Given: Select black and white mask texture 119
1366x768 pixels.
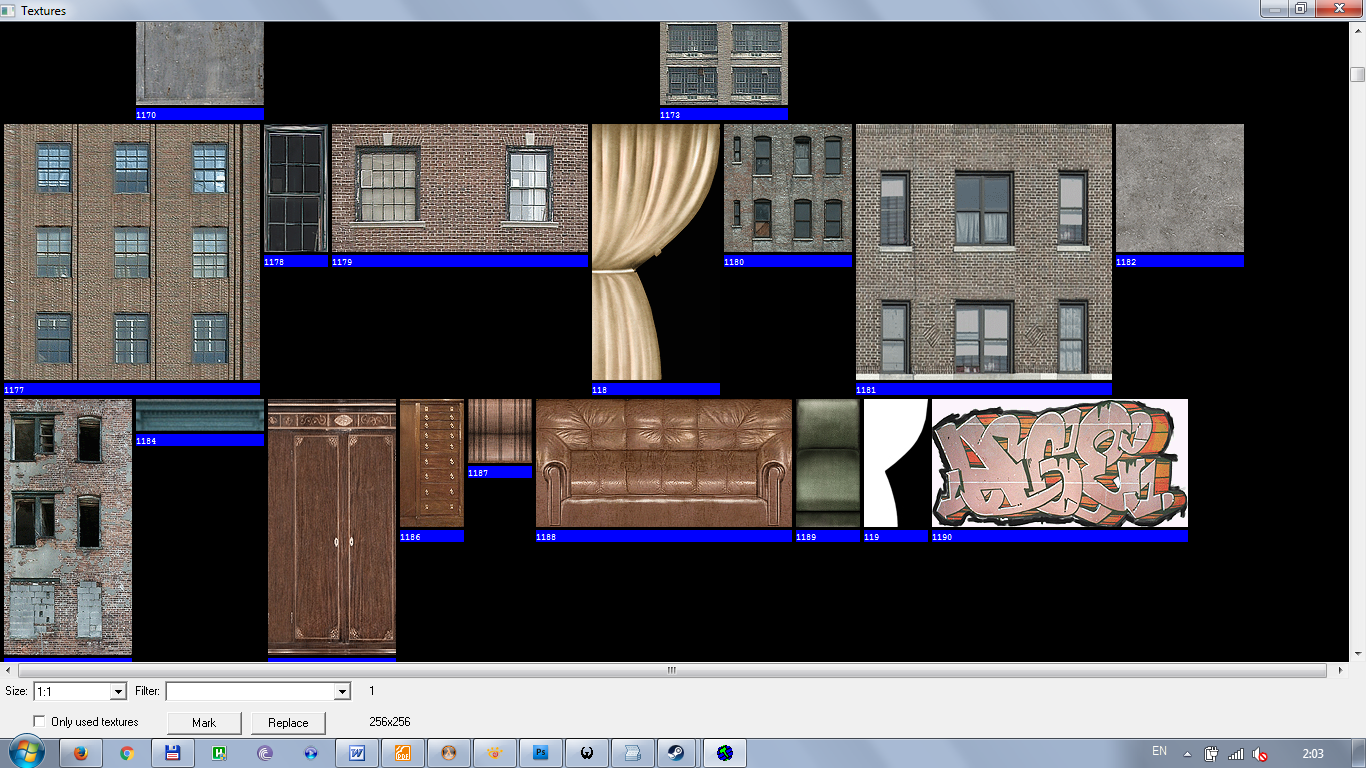Looking at the screenshot, I should pyautogui.click(x=896, y=463).
